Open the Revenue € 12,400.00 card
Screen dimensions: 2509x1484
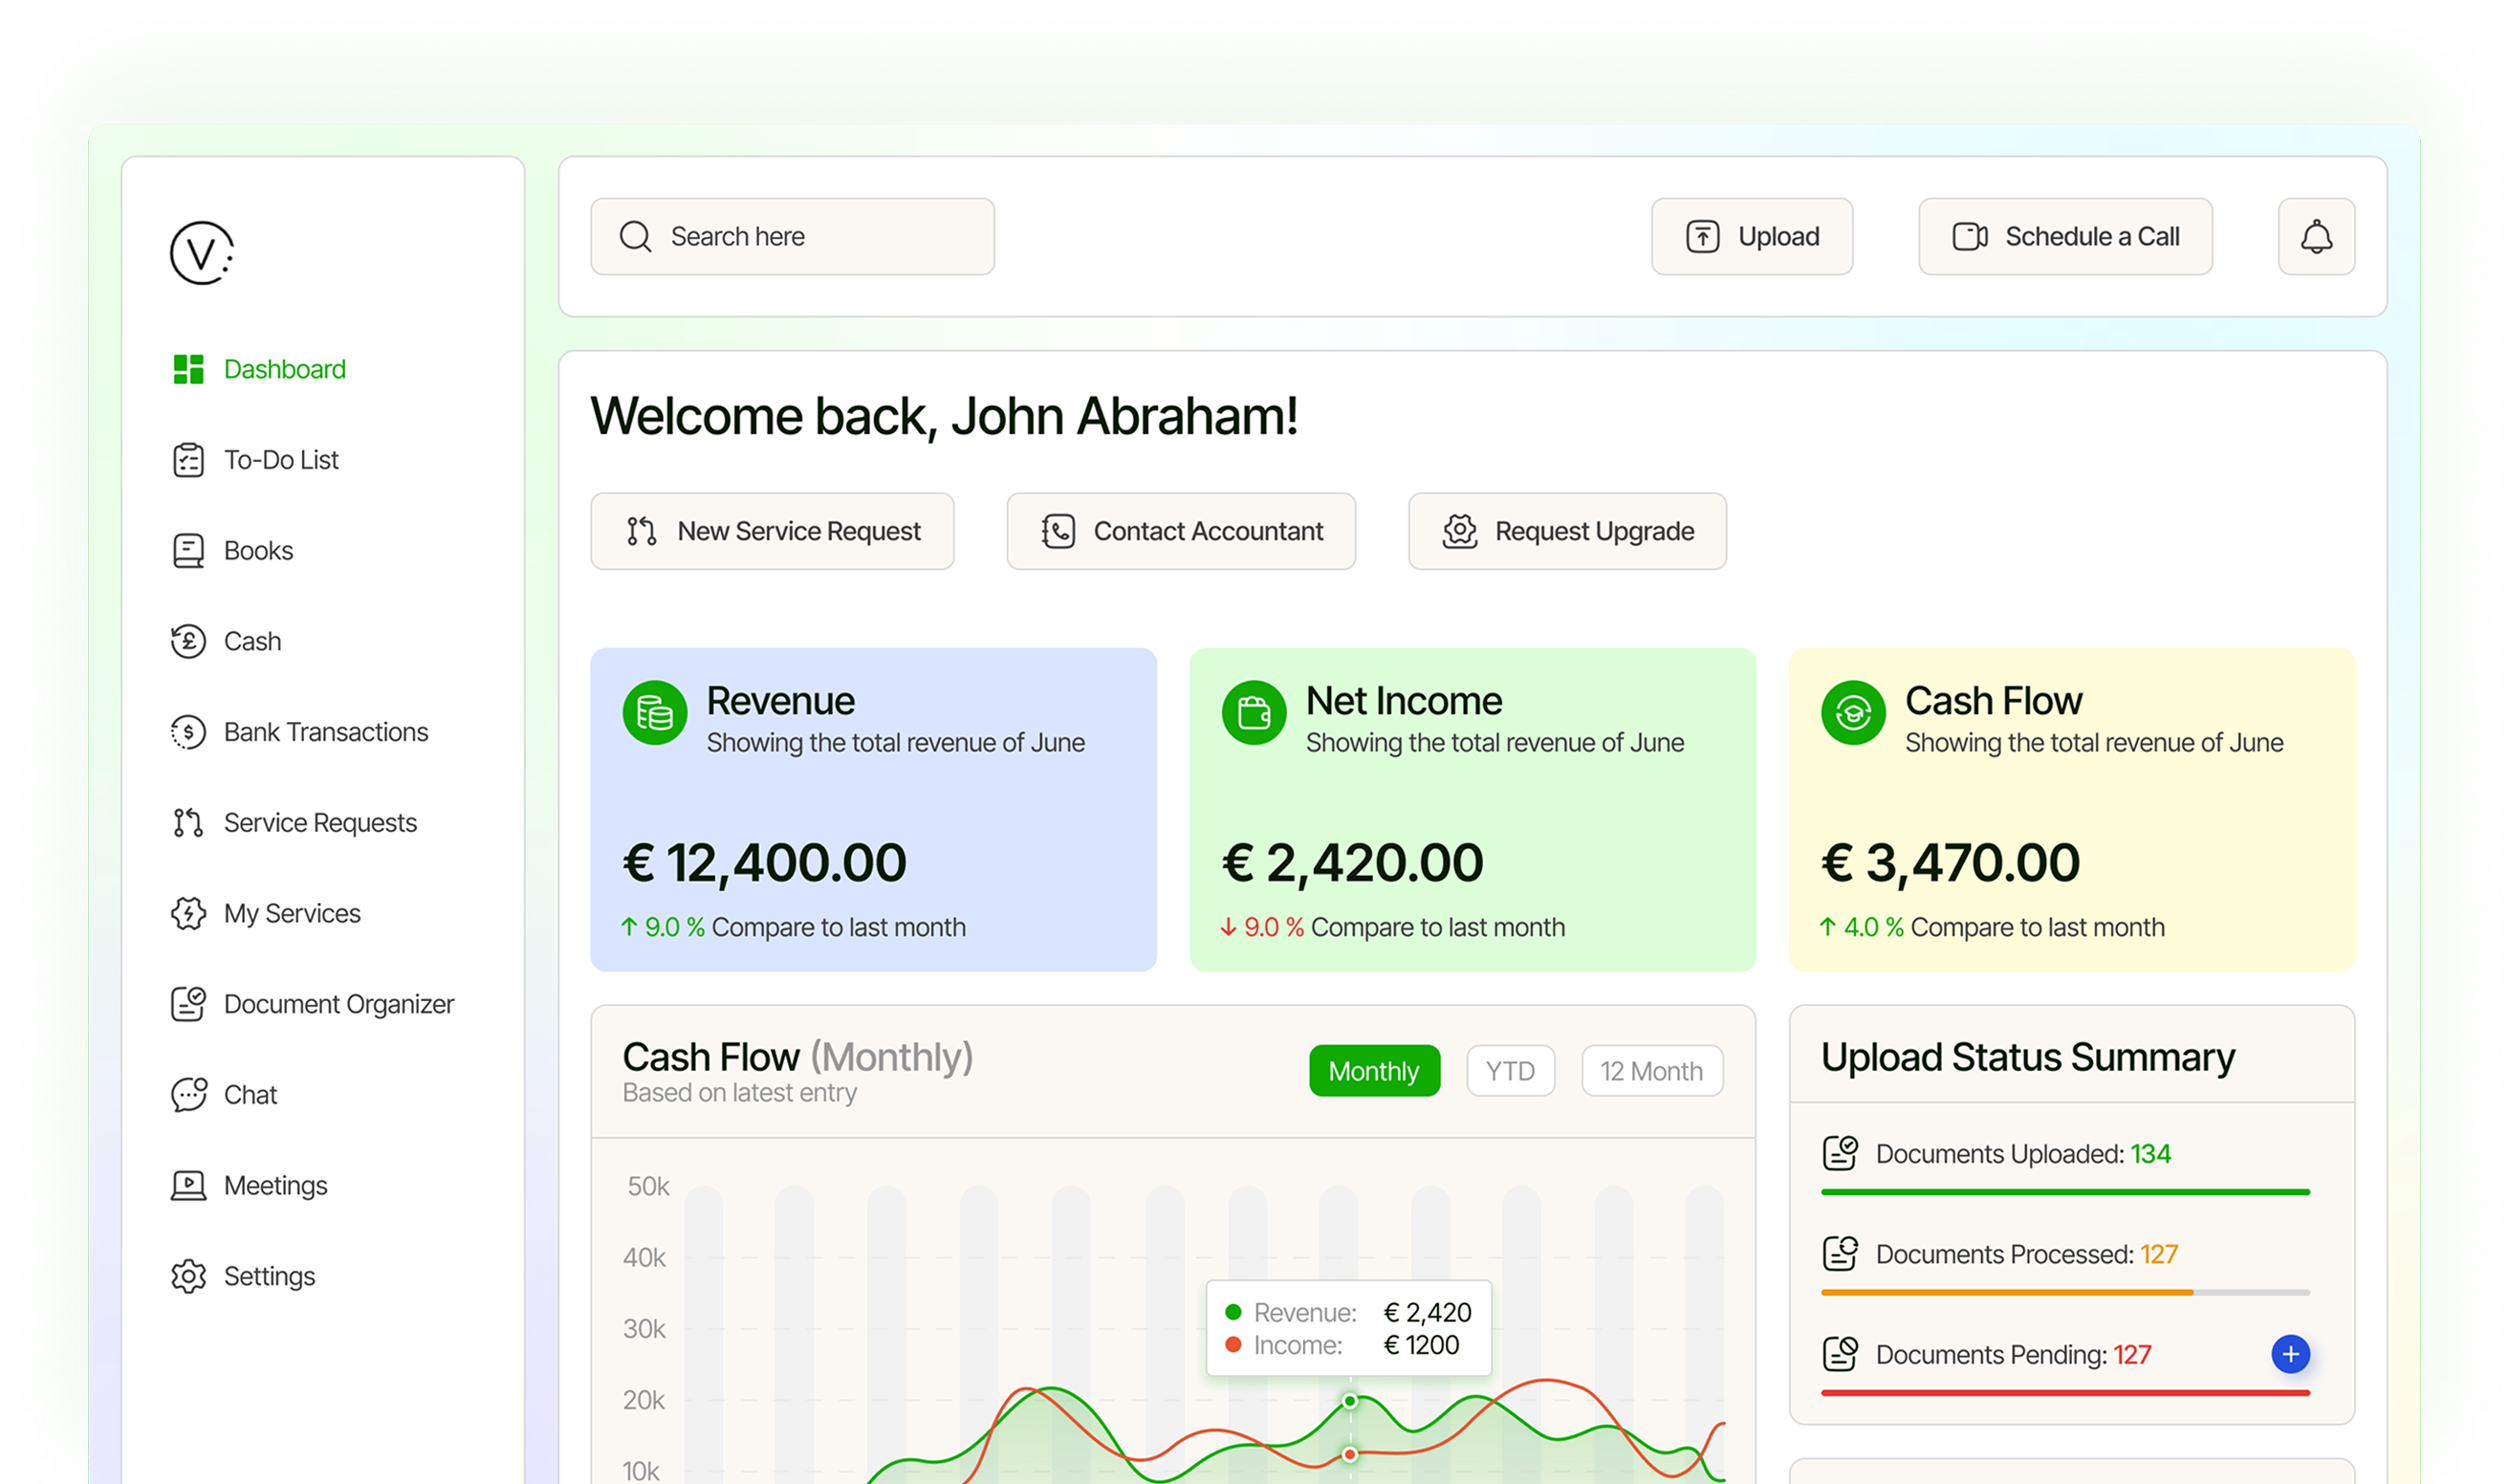click(873, 809)
